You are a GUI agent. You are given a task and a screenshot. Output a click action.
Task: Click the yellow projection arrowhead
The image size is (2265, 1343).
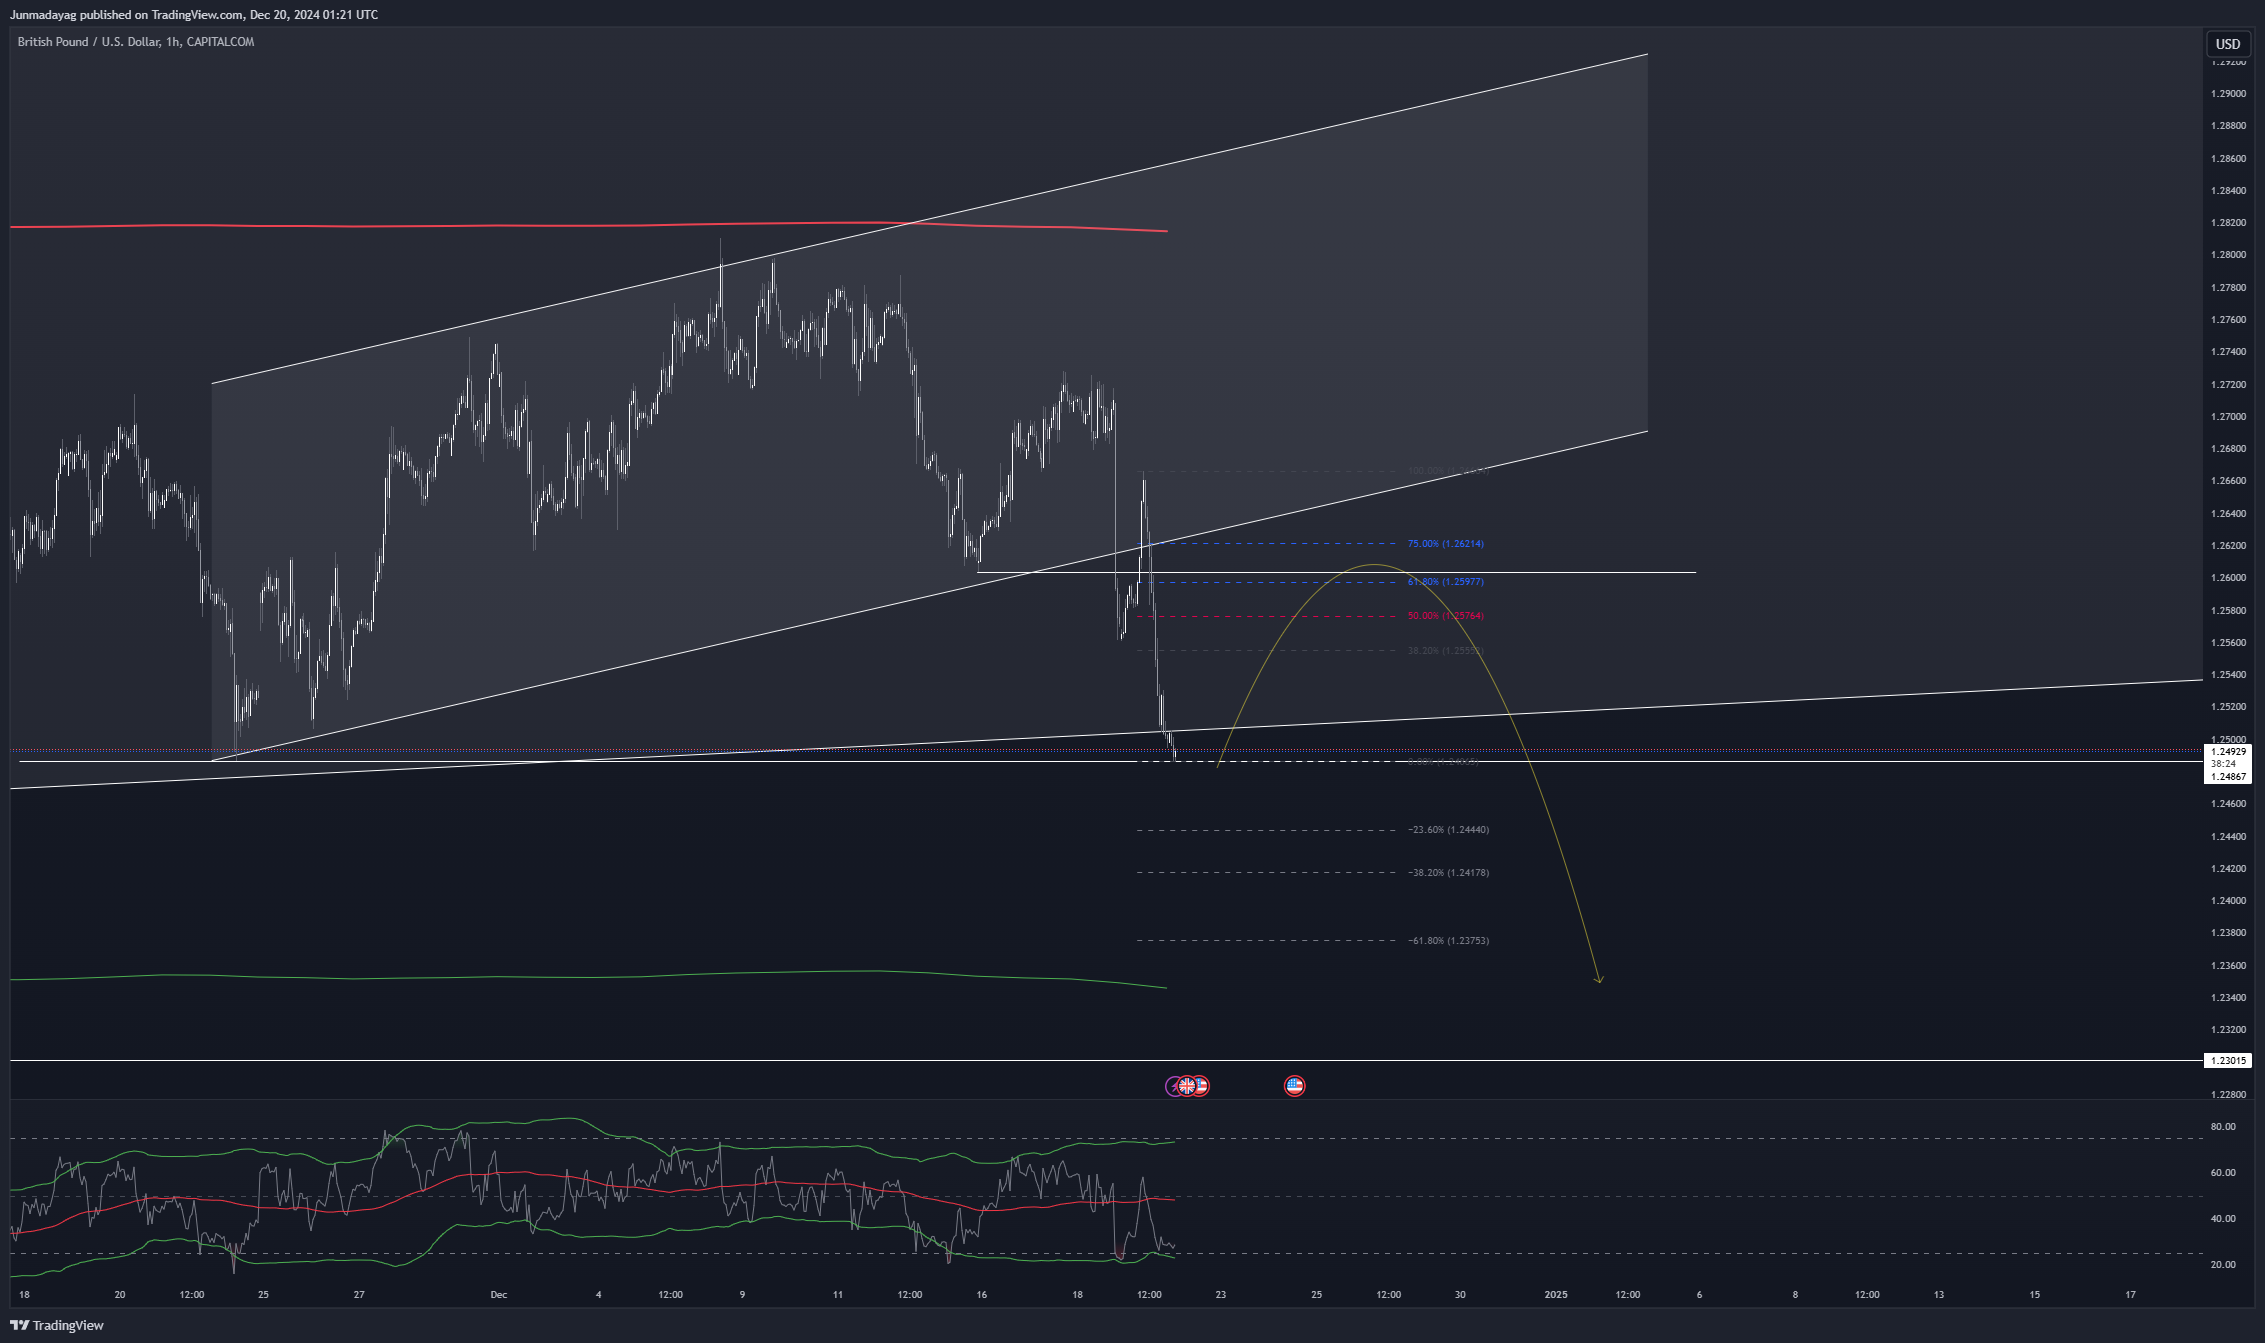pos(1599,980)
